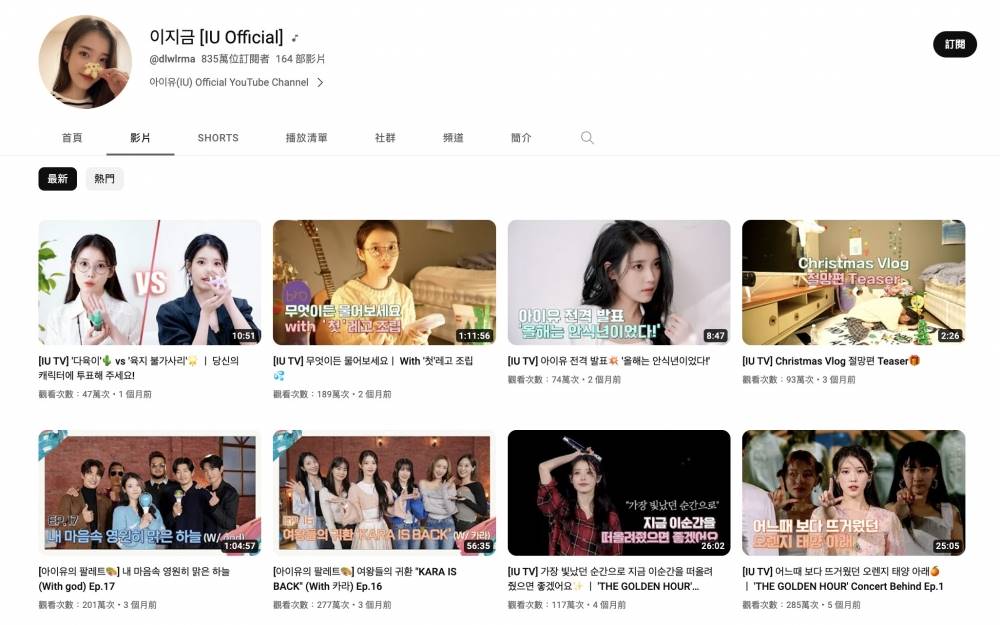
Task: Play the KARA IS BACK thumbnail
Action: (384, 492)
